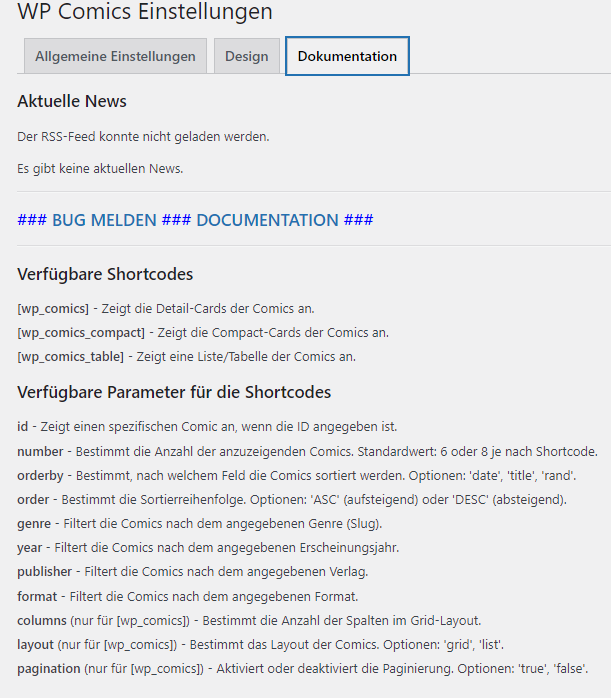
Task: Click the orderby parameter name
Action: pyautogui.click(x=40, y=475)
